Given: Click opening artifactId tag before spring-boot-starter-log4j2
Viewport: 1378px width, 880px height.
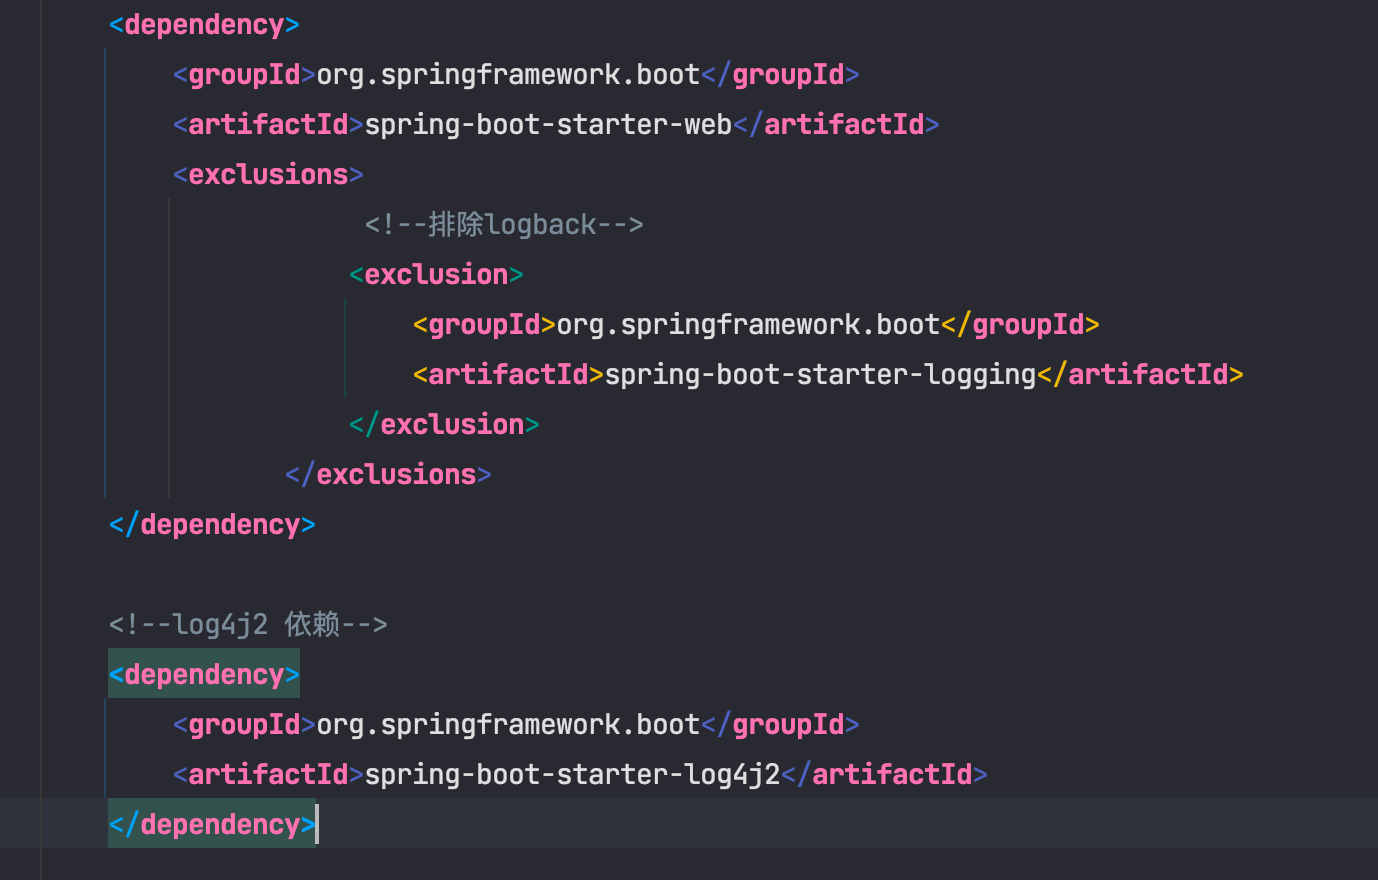Looking at the screenshot, I should click(268, 774).
